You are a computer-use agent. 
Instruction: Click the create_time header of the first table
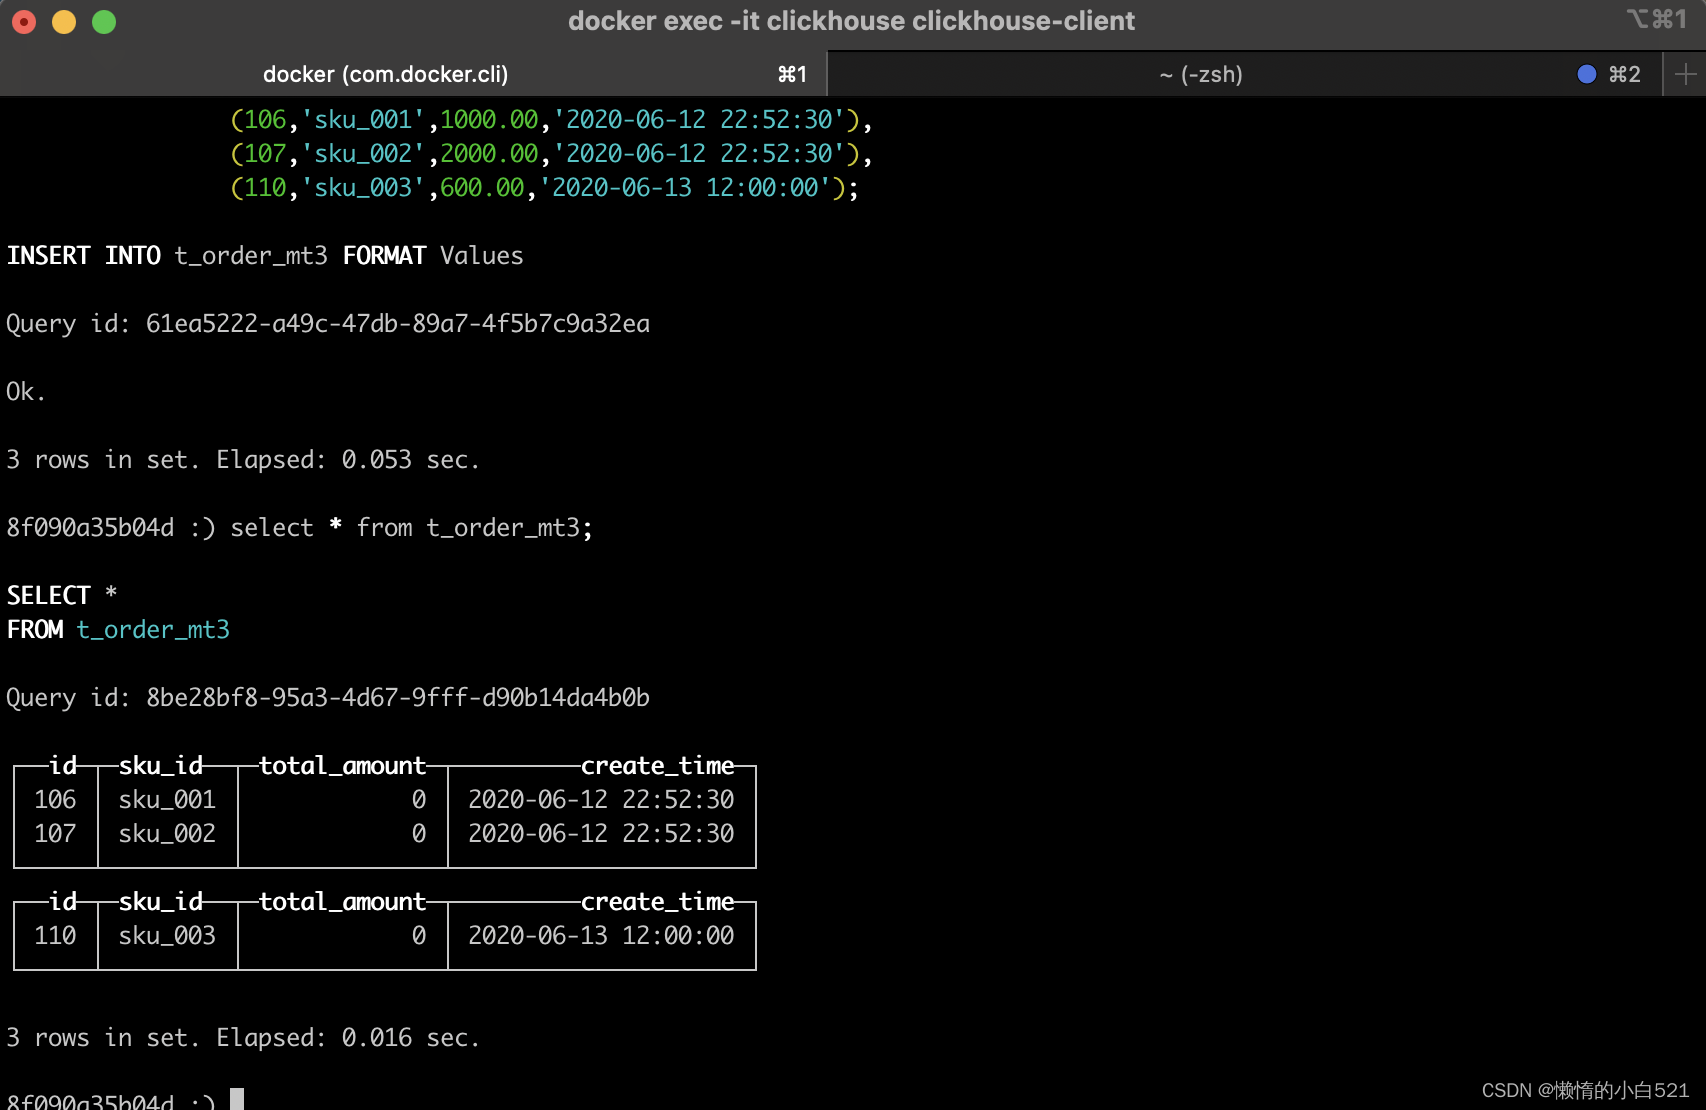[658, 766]
